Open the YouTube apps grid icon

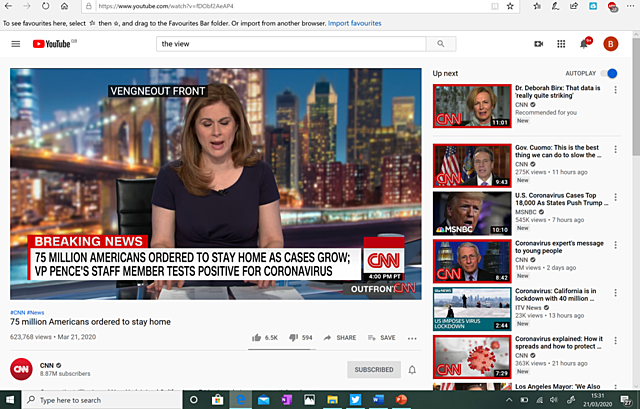pos(561,44)
